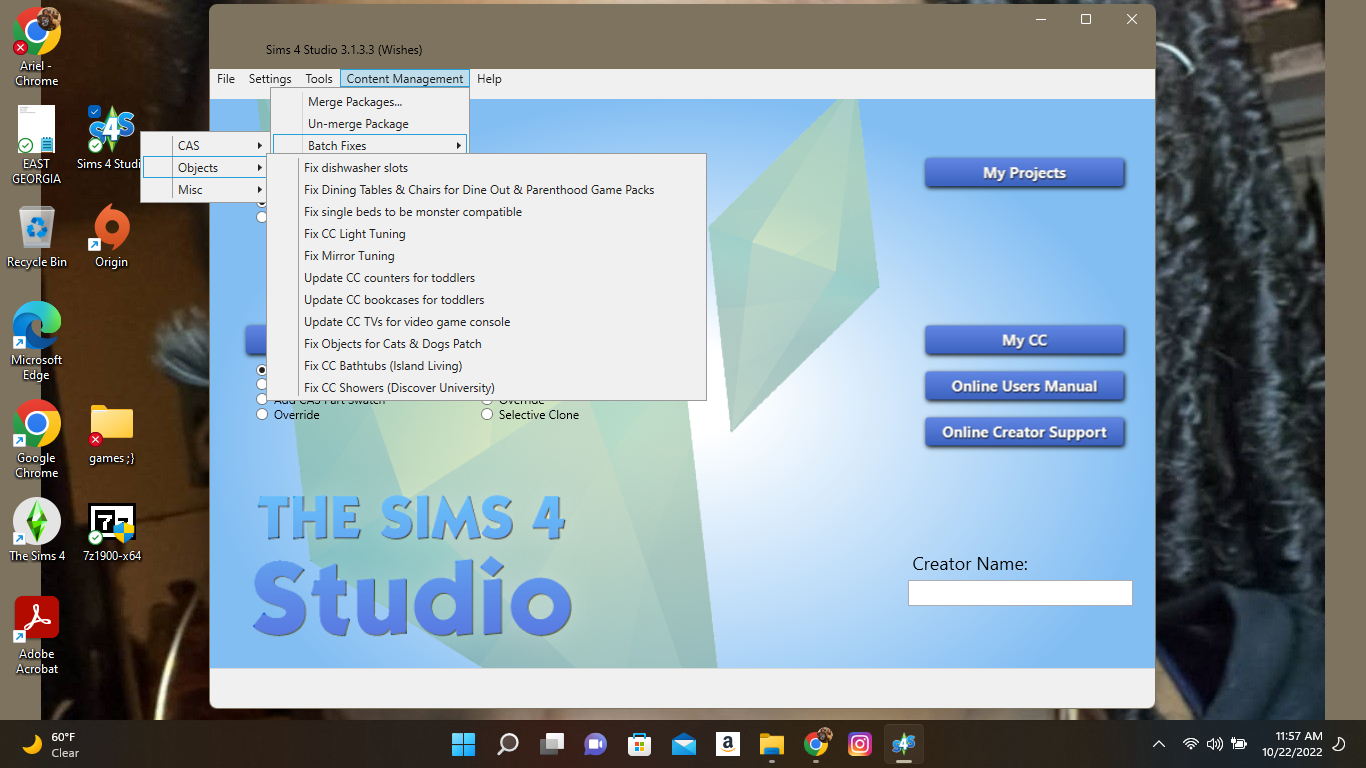The image size is (1366, 768).
Task: Switch to Chrome on the taskbar
Action: pos(816,744)
